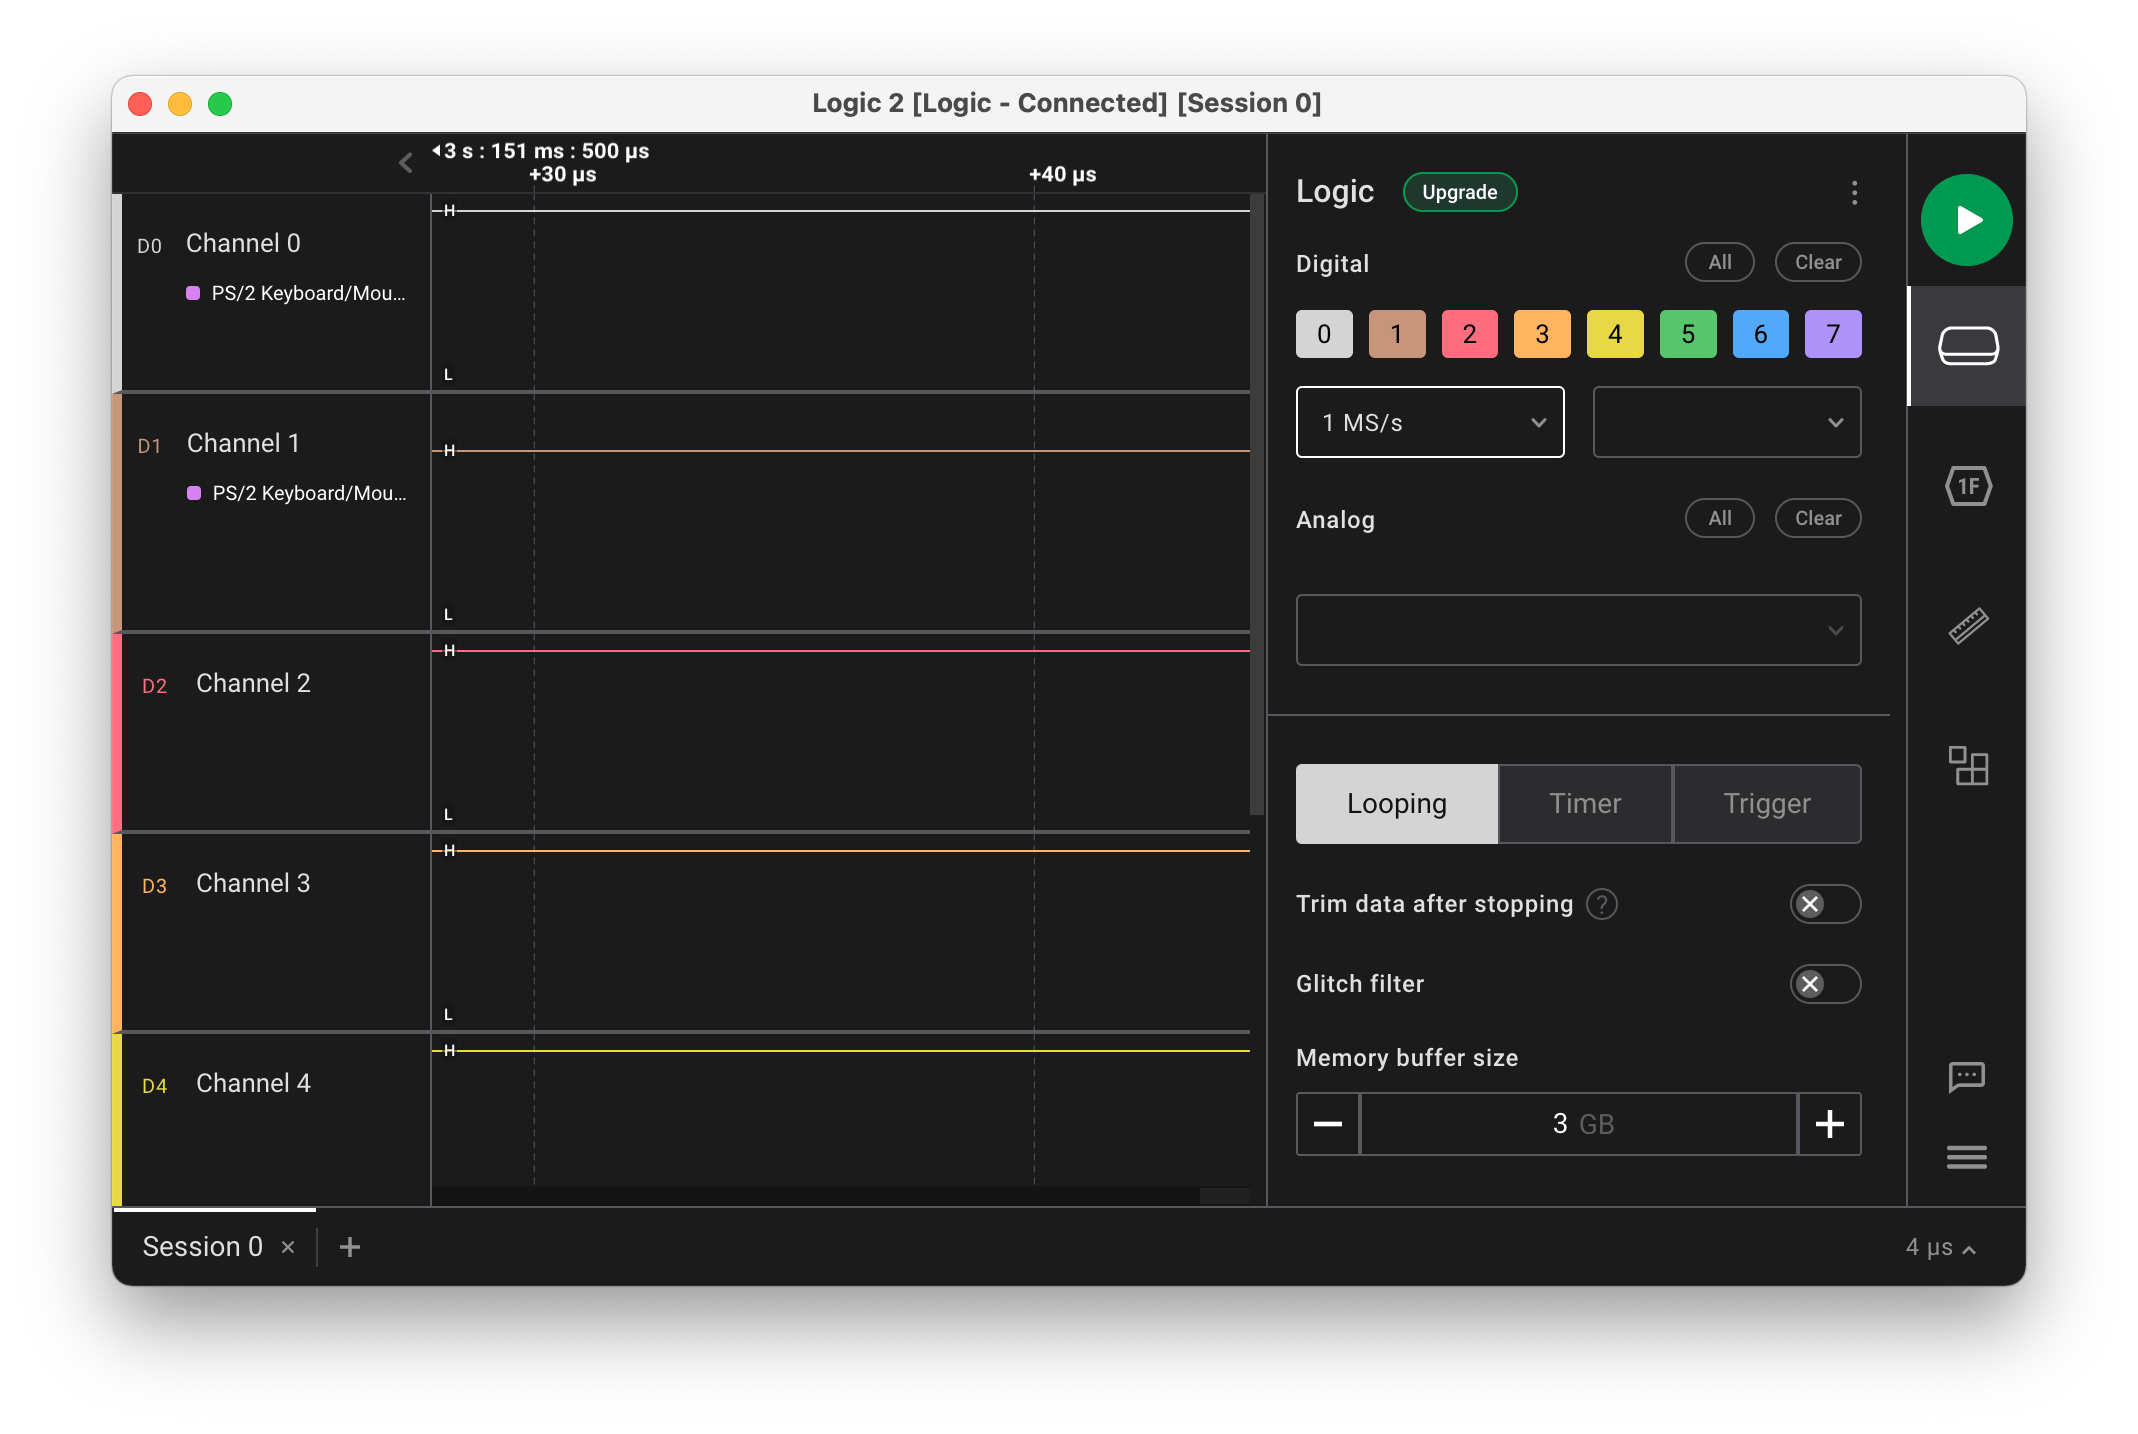The image size is (2138, 1434).
Task: Open the main hamburger menu
Action: click(1967, 1158)
